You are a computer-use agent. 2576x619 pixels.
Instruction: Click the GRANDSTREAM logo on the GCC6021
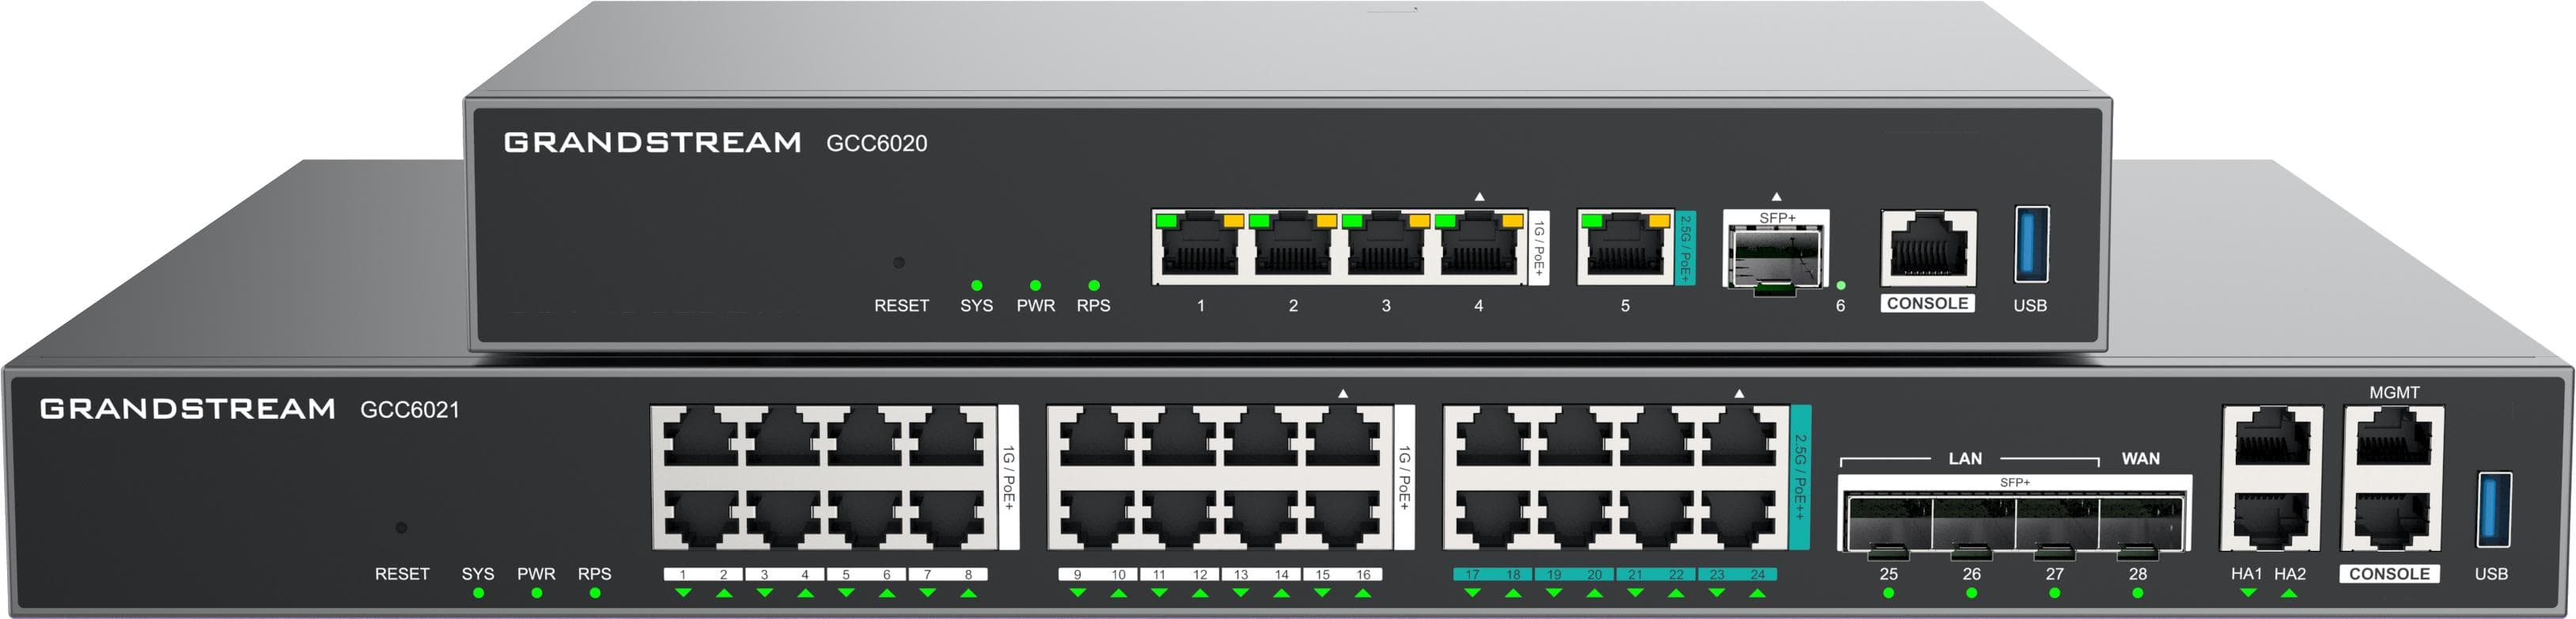click(187, 408)
